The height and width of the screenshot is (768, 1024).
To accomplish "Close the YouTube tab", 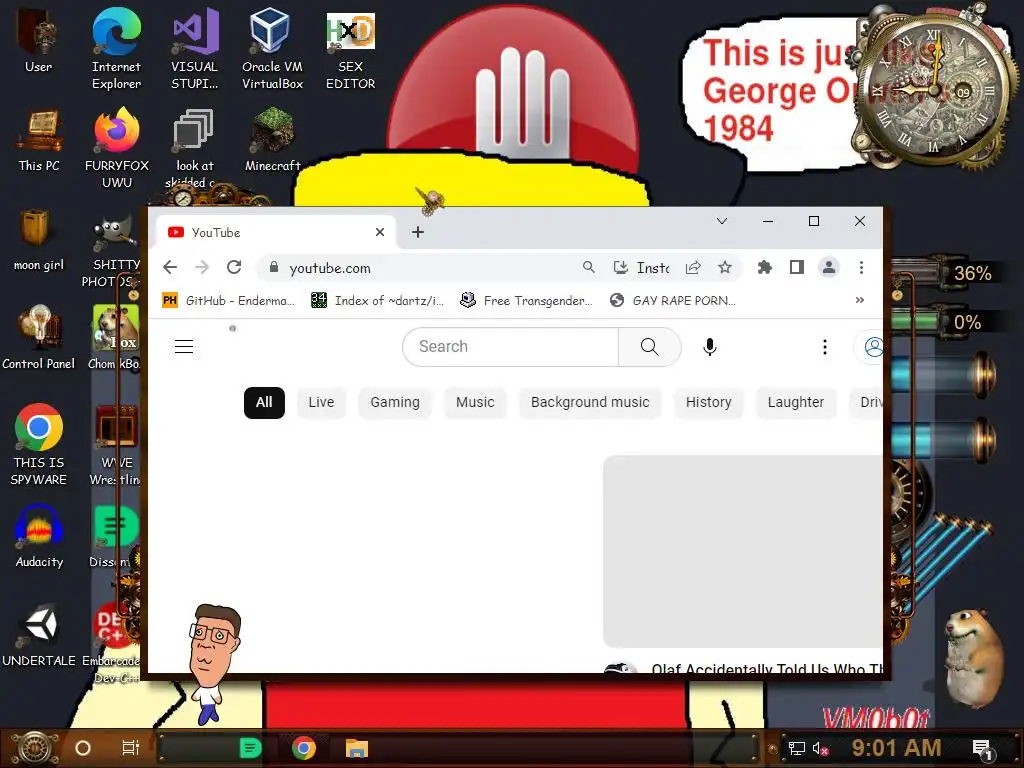I will tap(379, 232).
